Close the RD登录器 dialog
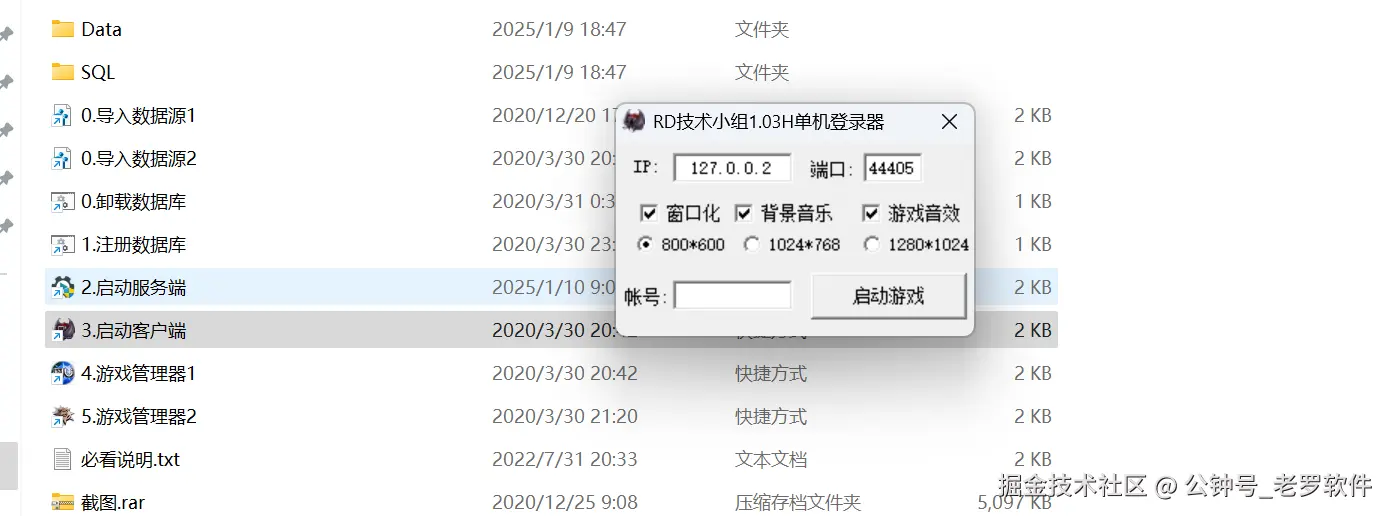Screen dimensions: 1389x516 coord(949,122)
